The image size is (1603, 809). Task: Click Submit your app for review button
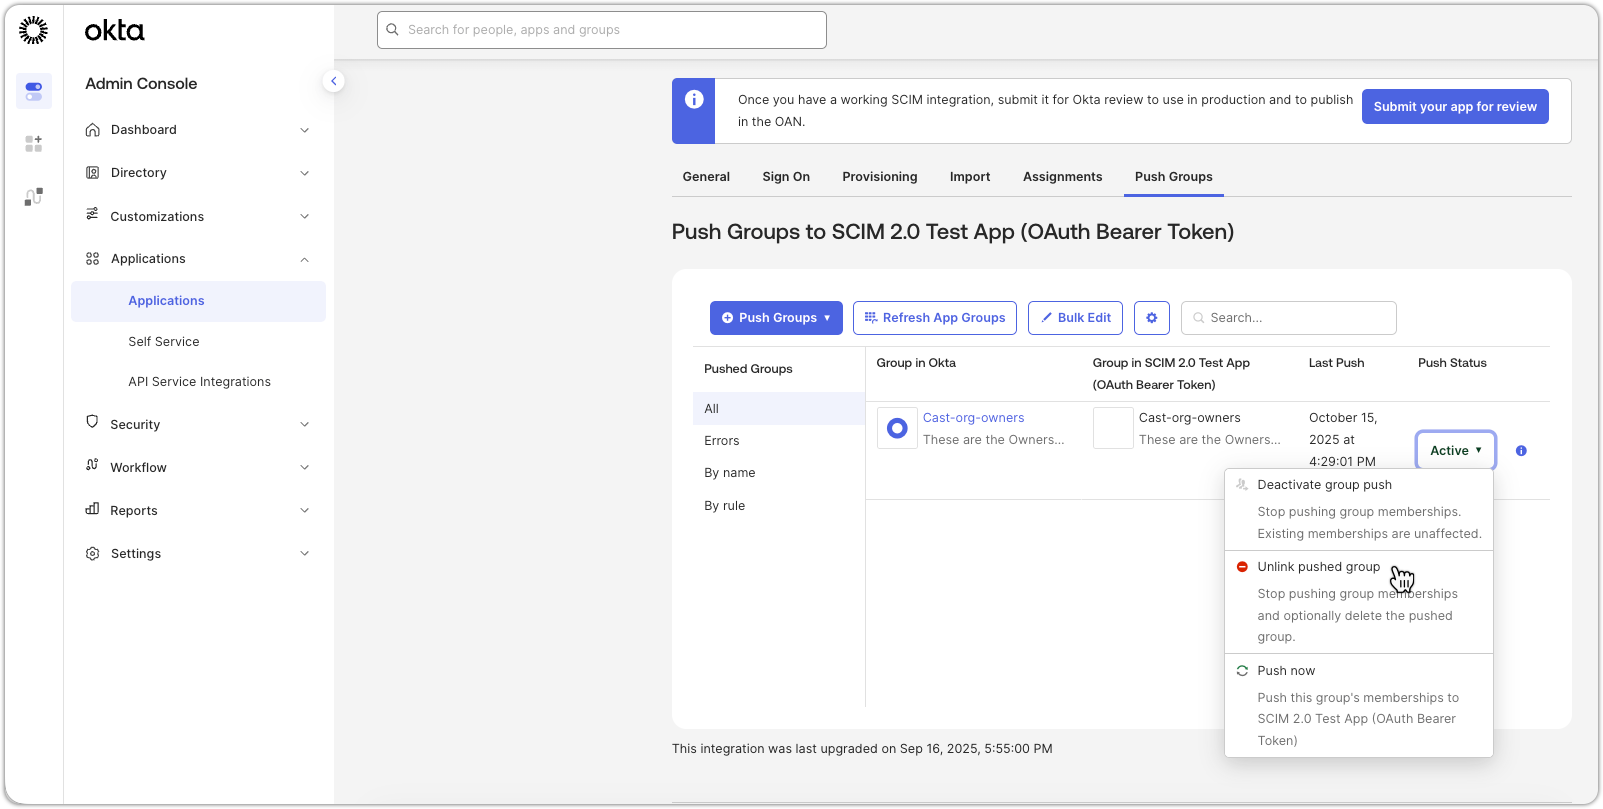click(1455, 107)
